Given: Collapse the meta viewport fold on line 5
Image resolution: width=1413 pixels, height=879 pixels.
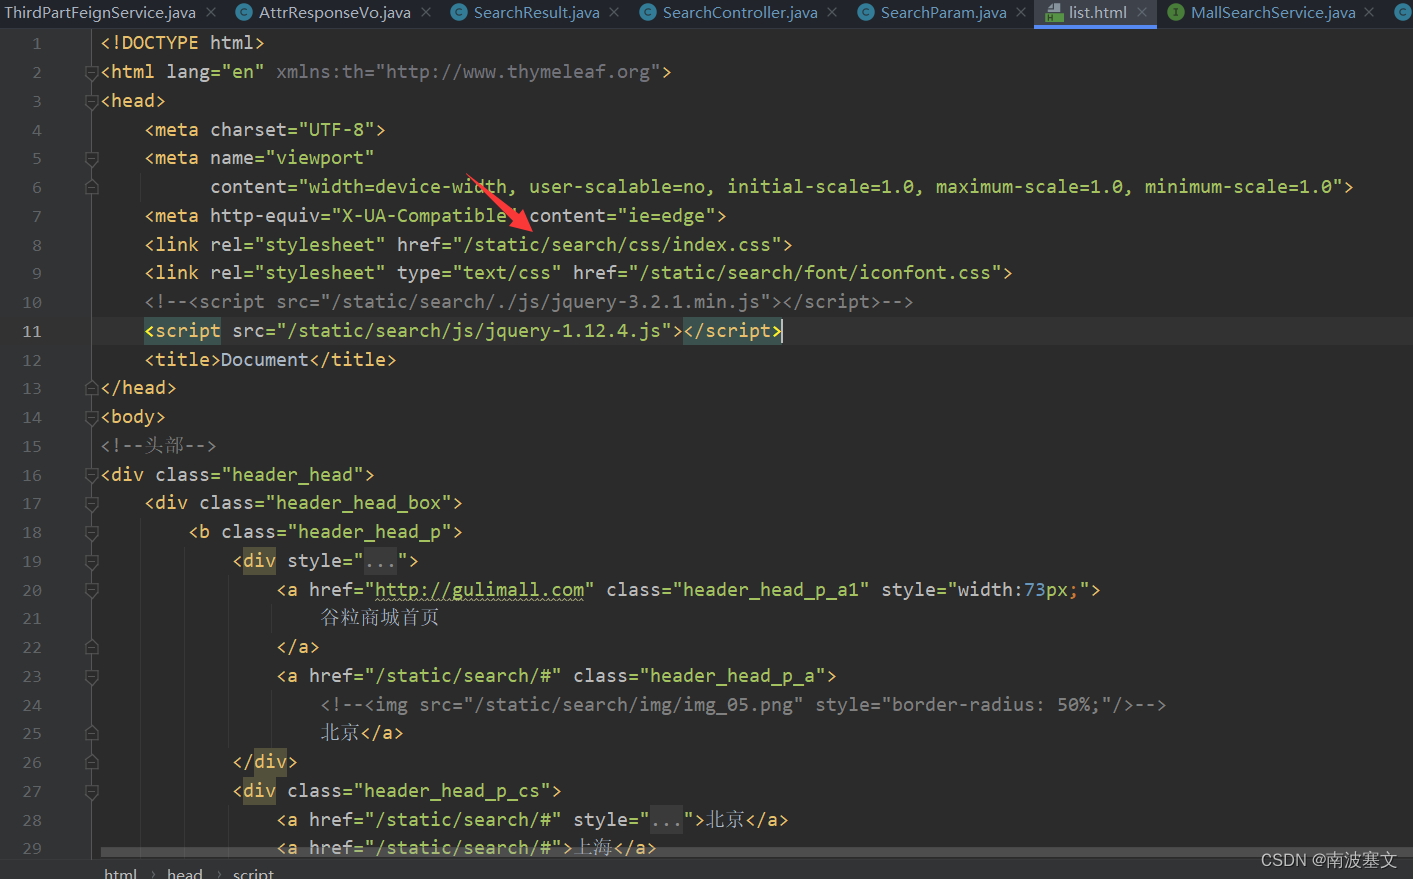Looking at the screenshot, I should click(92, 158).
